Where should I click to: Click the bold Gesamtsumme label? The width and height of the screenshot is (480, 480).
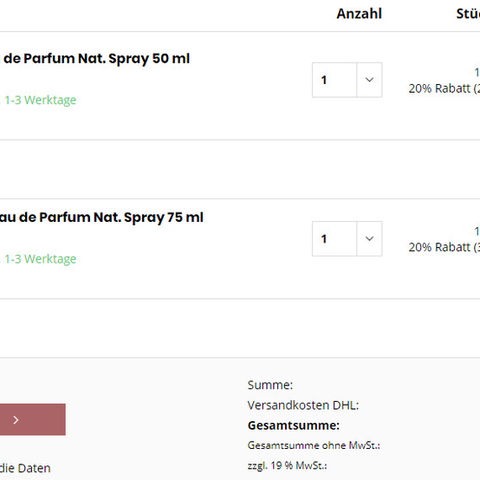click(293, 425)
